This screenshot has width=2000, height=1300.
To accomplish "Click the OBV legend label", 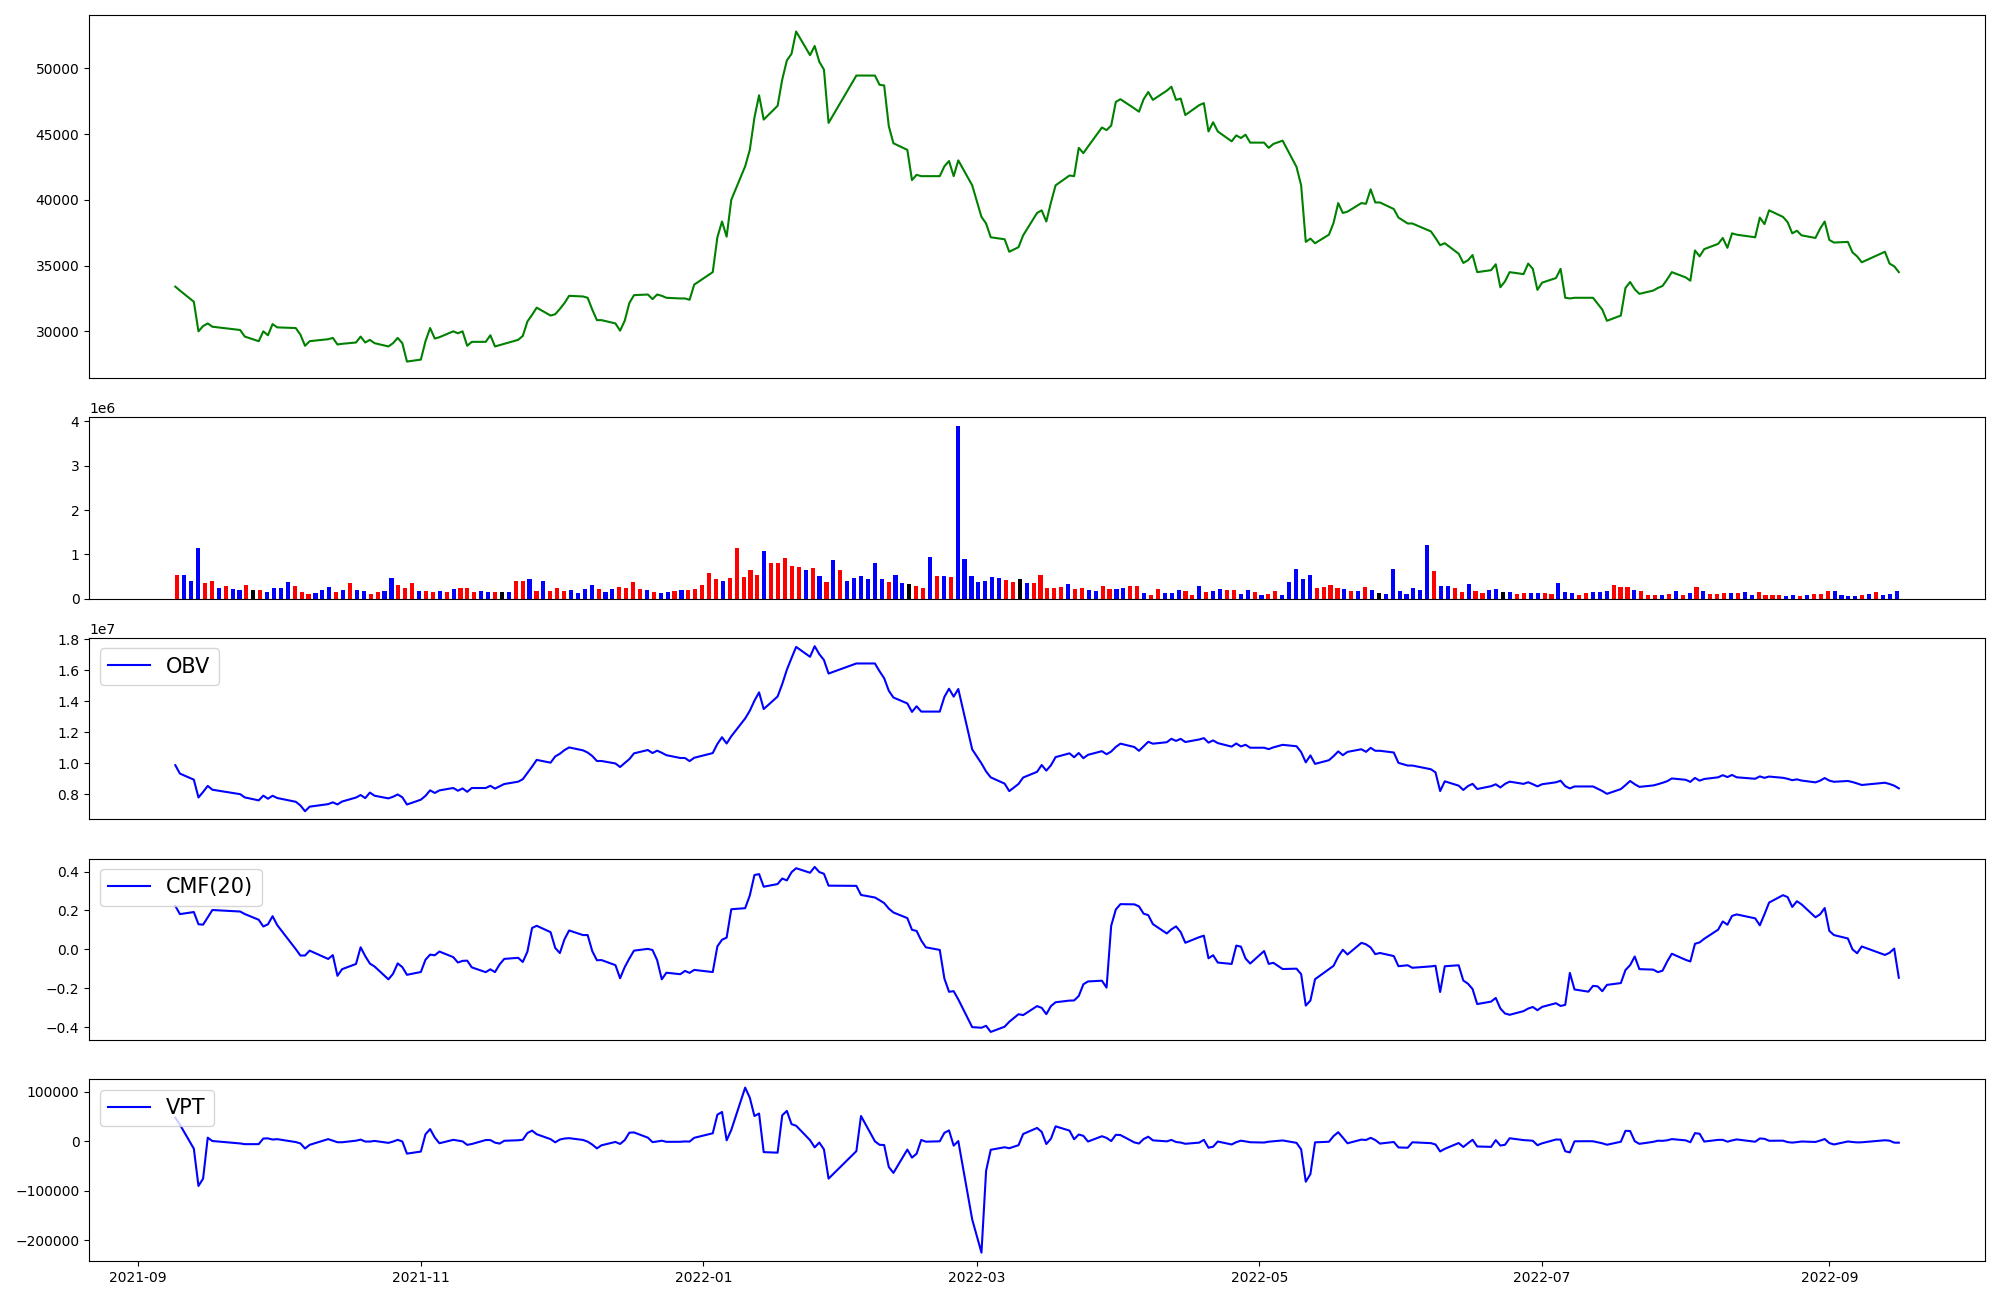I will 187,666.
